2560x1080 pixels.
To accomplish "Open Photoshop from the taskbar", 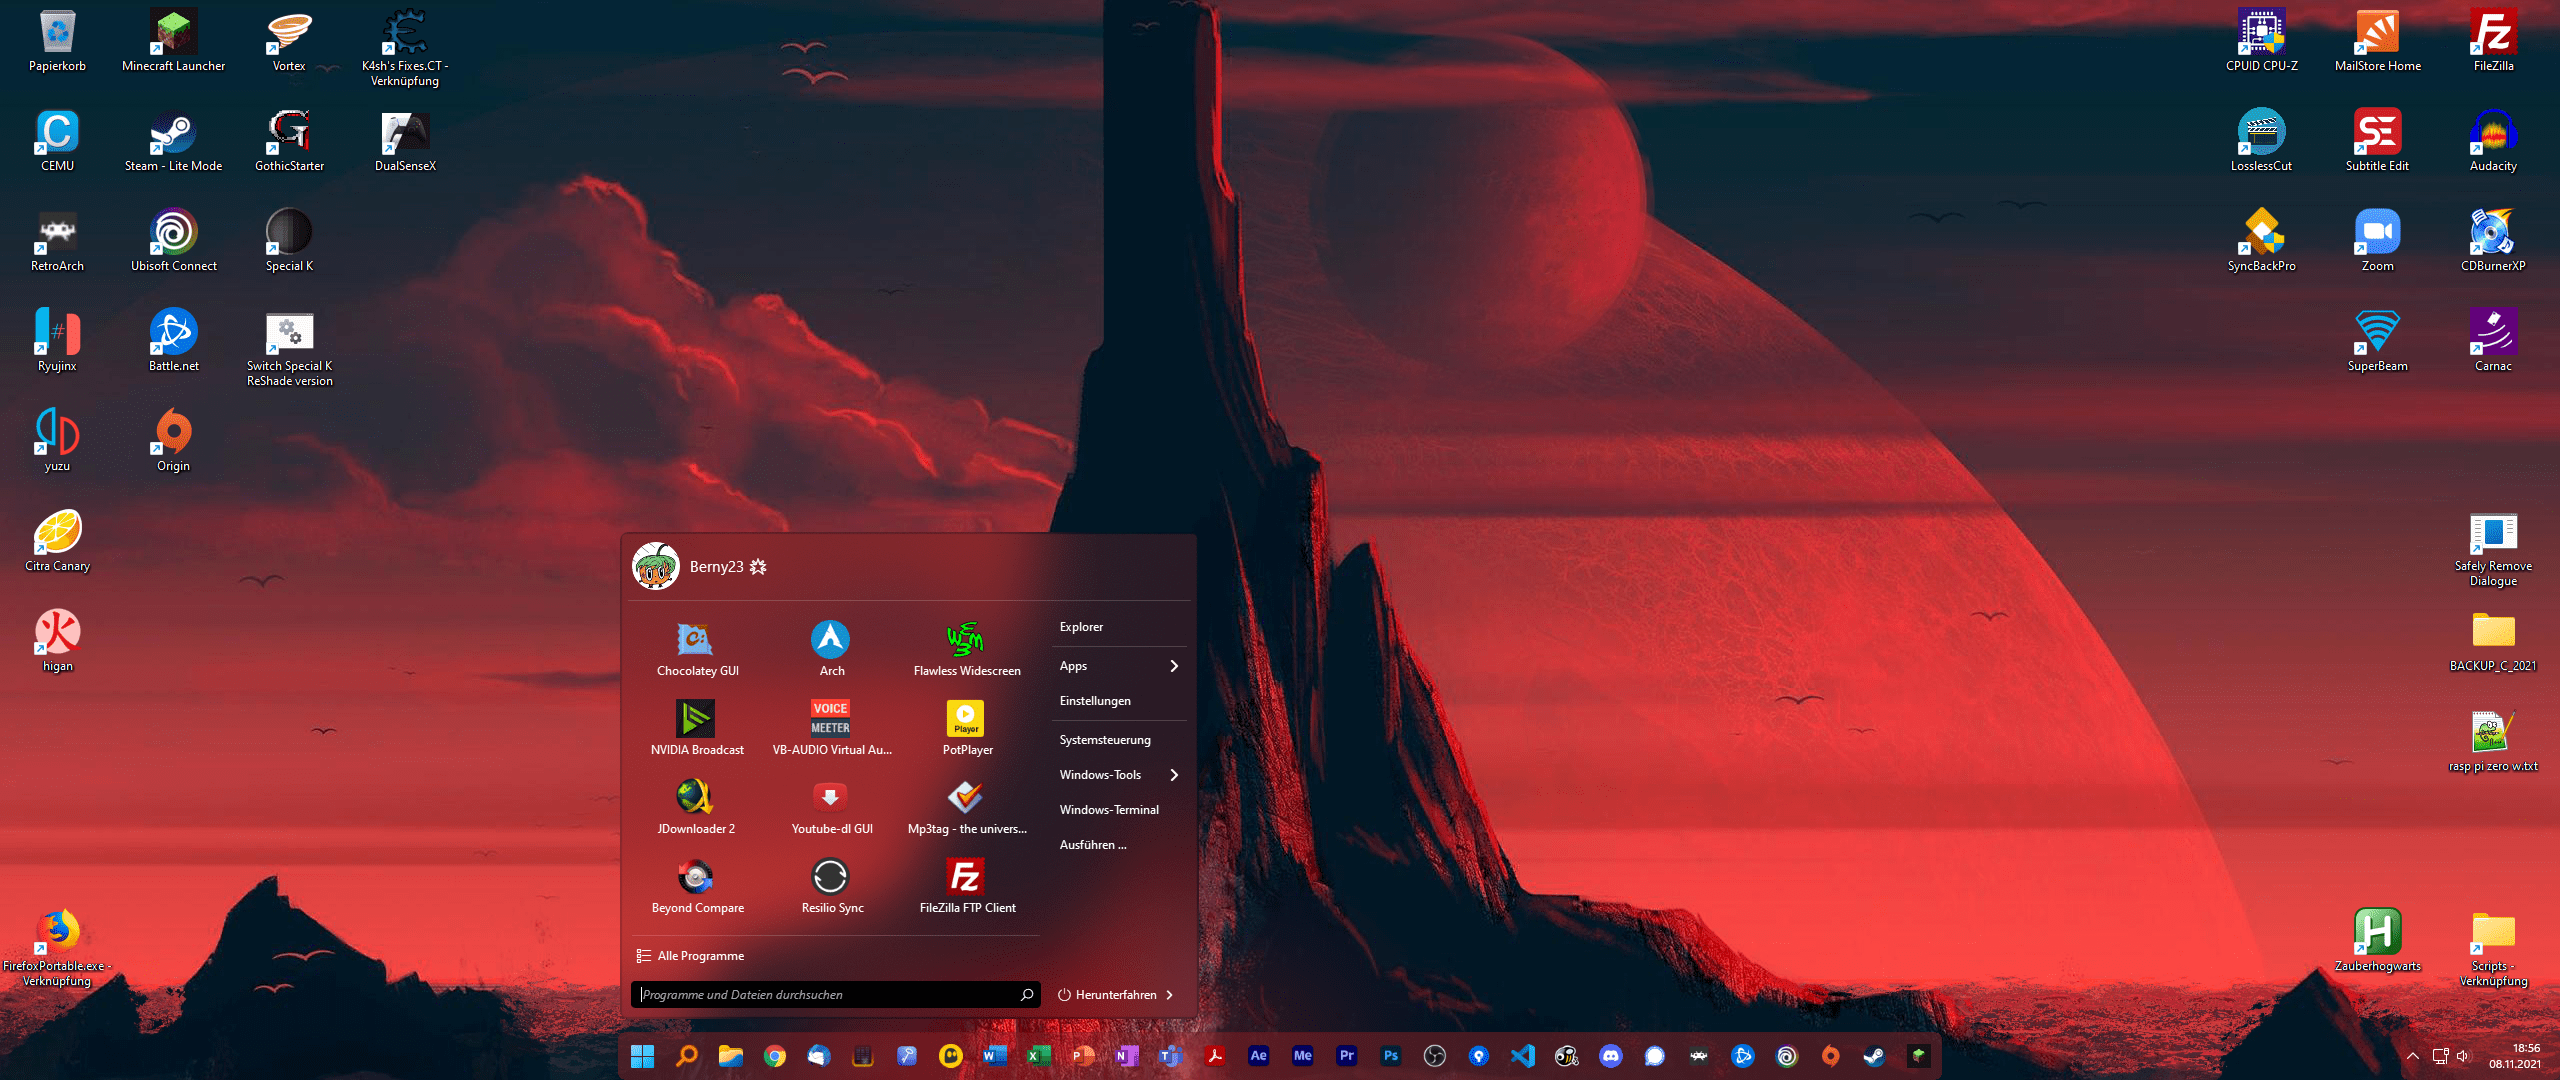I will click(x=1391, y=1056).
